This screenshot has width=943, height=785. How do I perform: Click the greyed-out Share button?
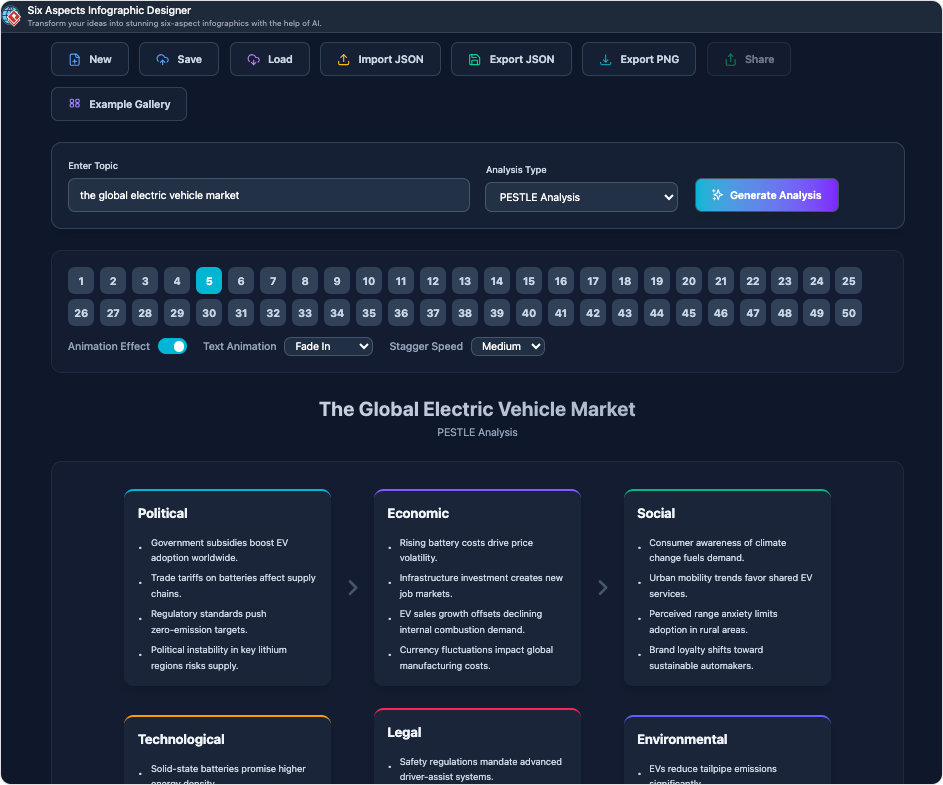(x=748, y=60)
